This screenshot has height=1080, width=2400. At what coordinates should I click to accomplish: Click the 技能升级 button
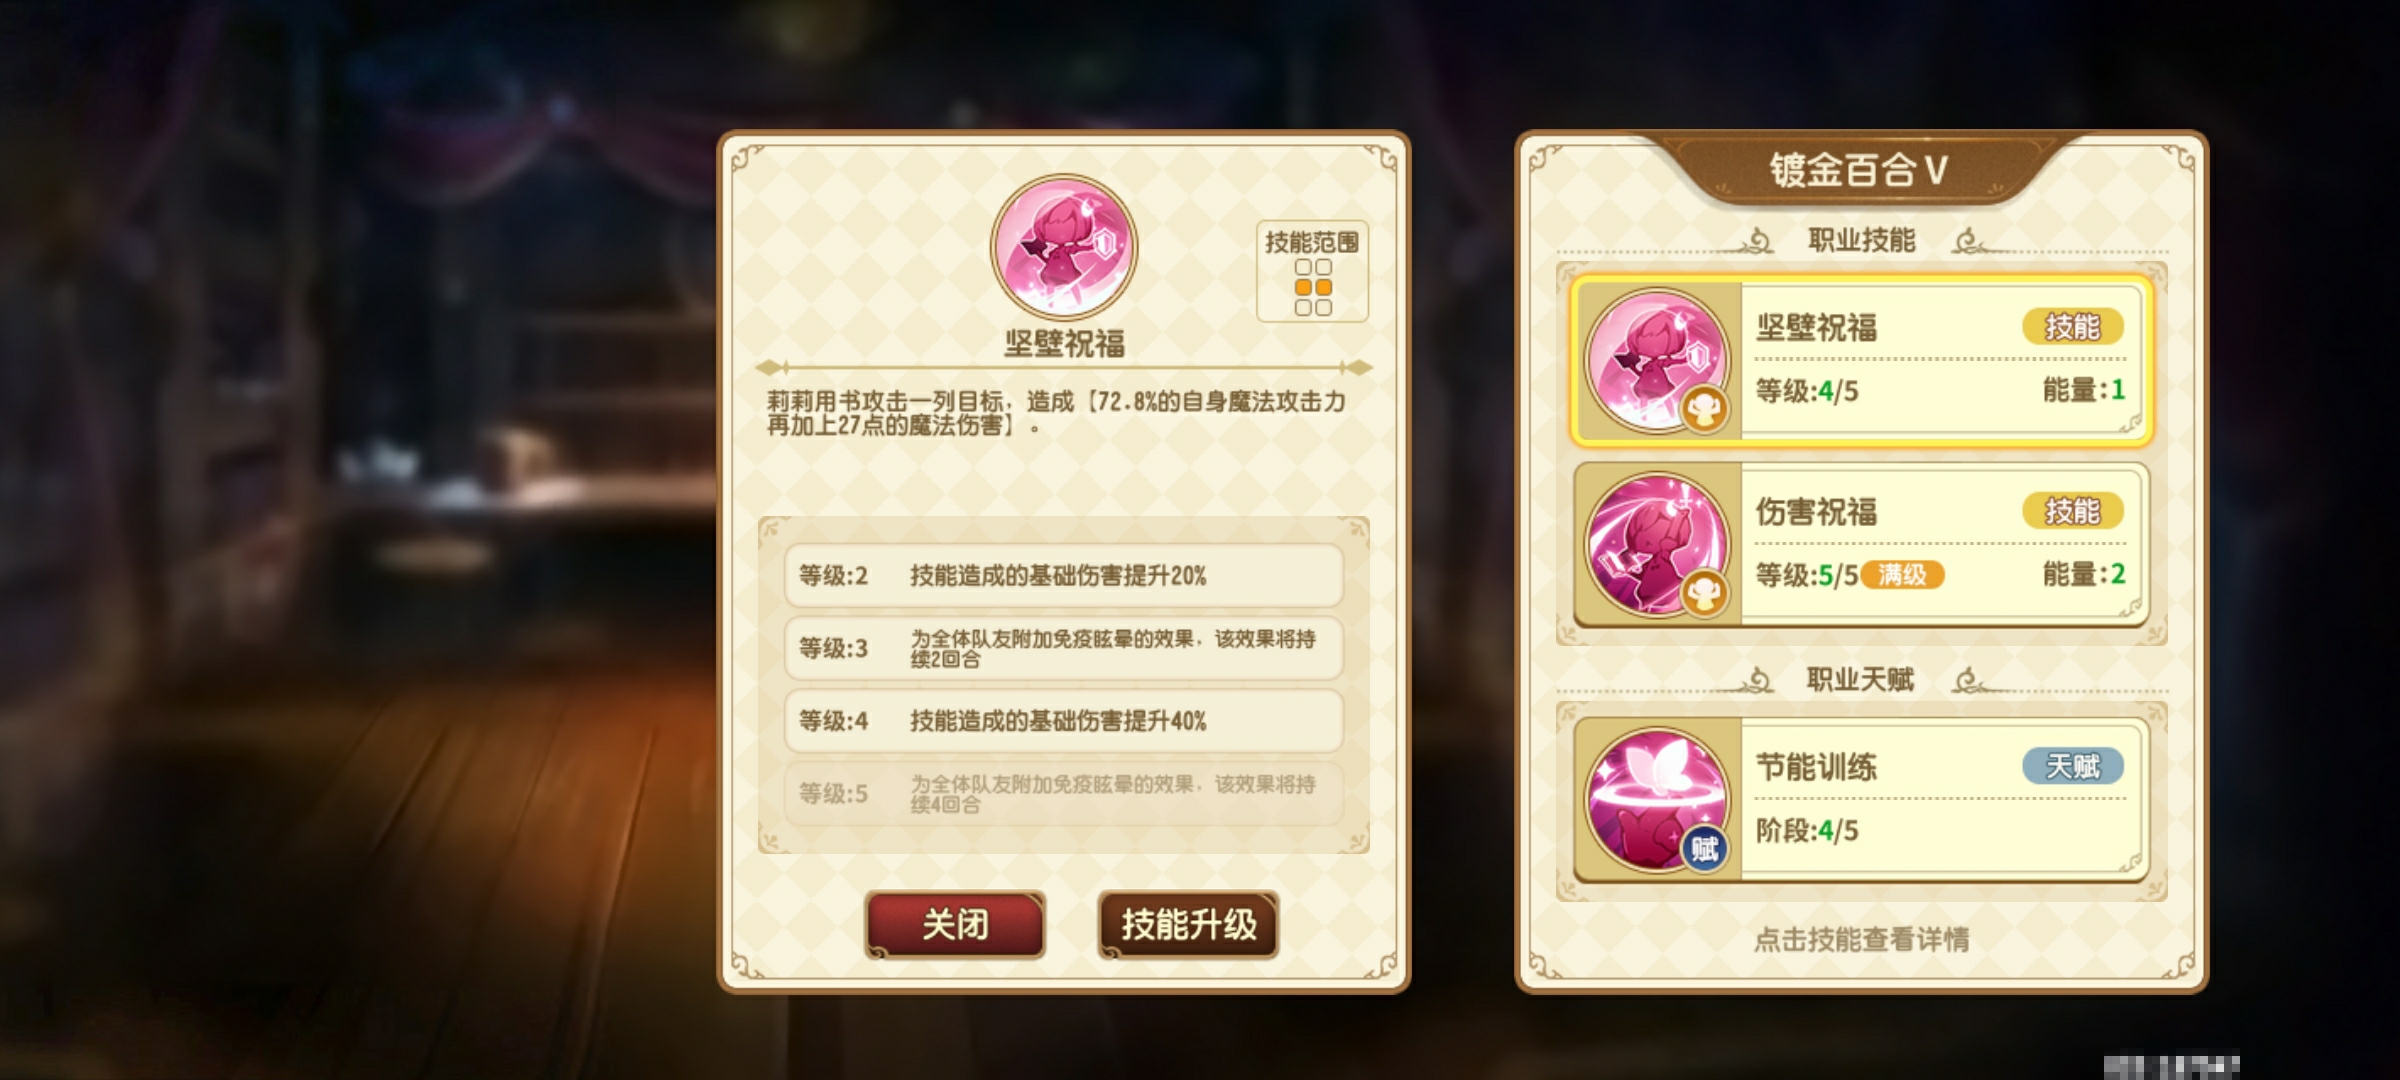1188,924
